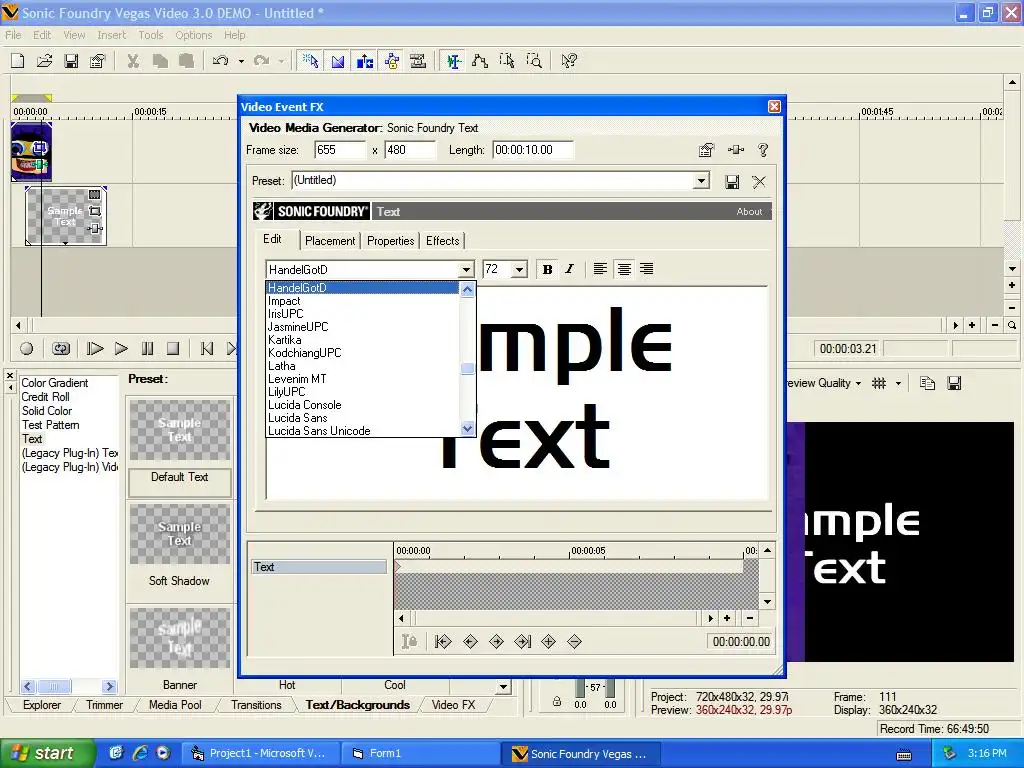Click the Delete Preset X icon

pyautogui.click(x=759, y=182)
